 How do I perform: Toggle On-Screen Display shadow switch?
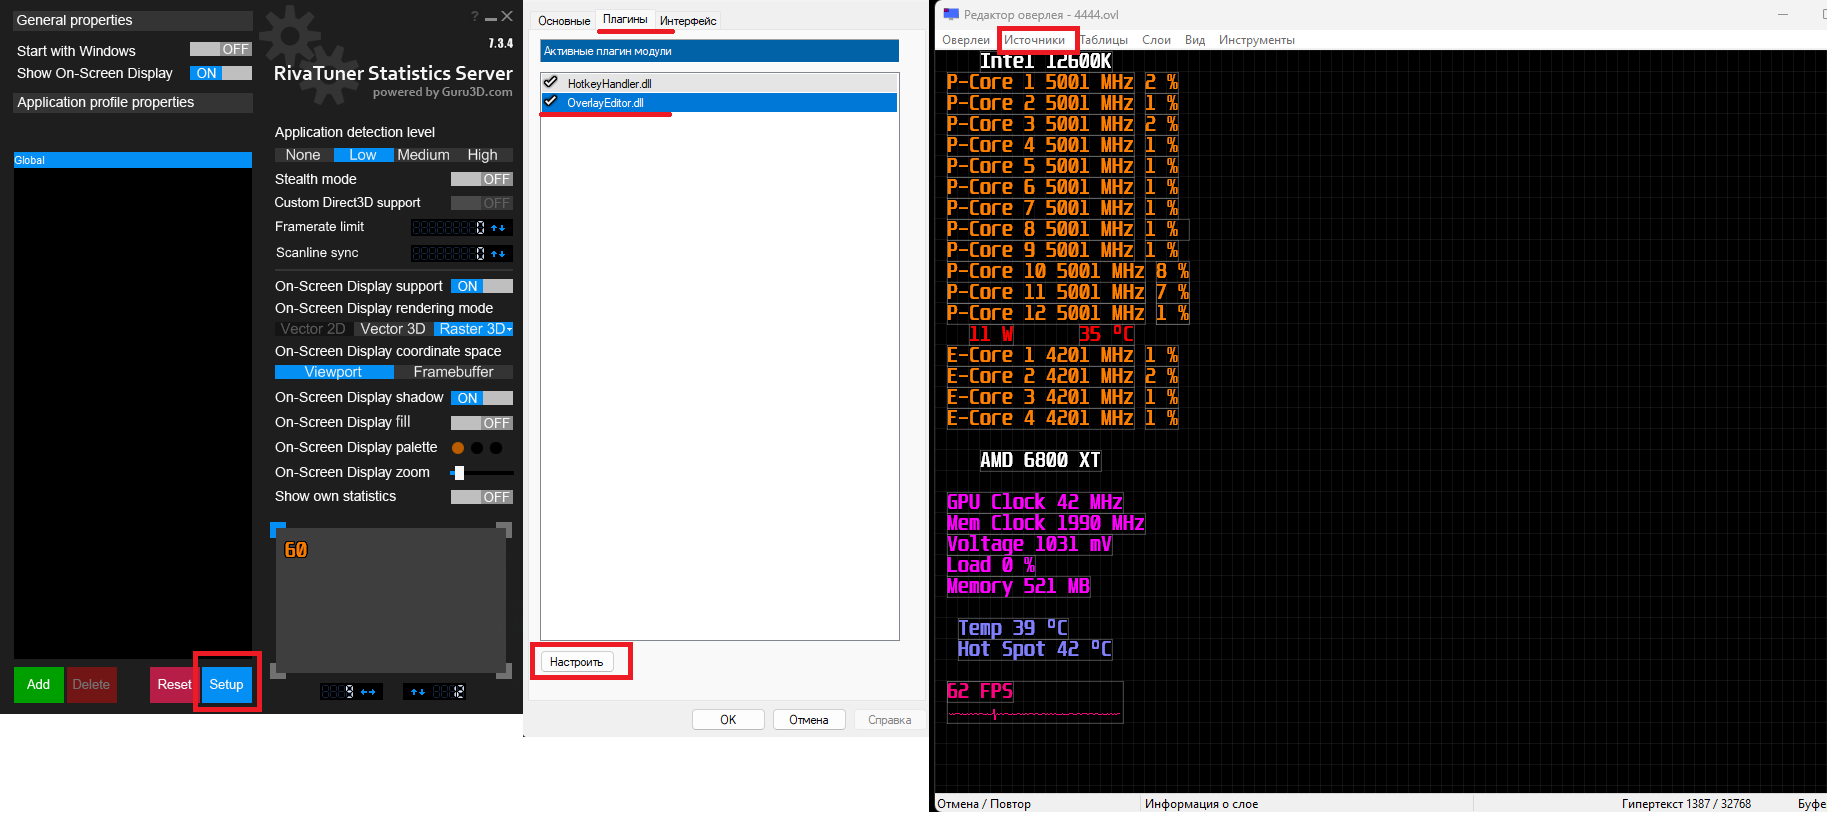coord(482,398)
